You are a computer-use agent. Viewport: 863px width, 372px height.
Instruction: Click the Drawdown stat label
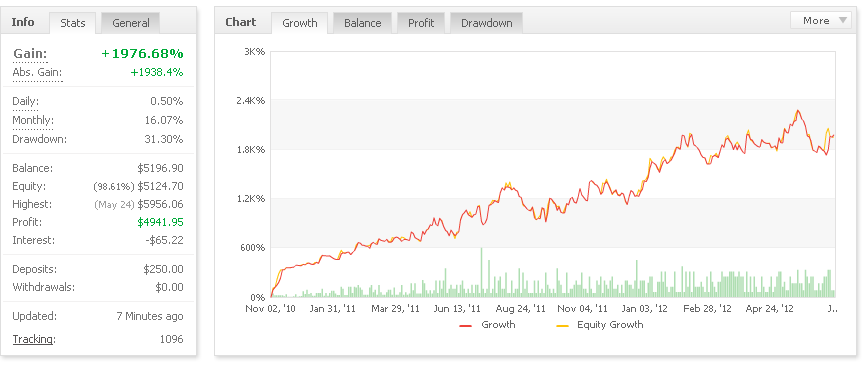tap(40, 139)
